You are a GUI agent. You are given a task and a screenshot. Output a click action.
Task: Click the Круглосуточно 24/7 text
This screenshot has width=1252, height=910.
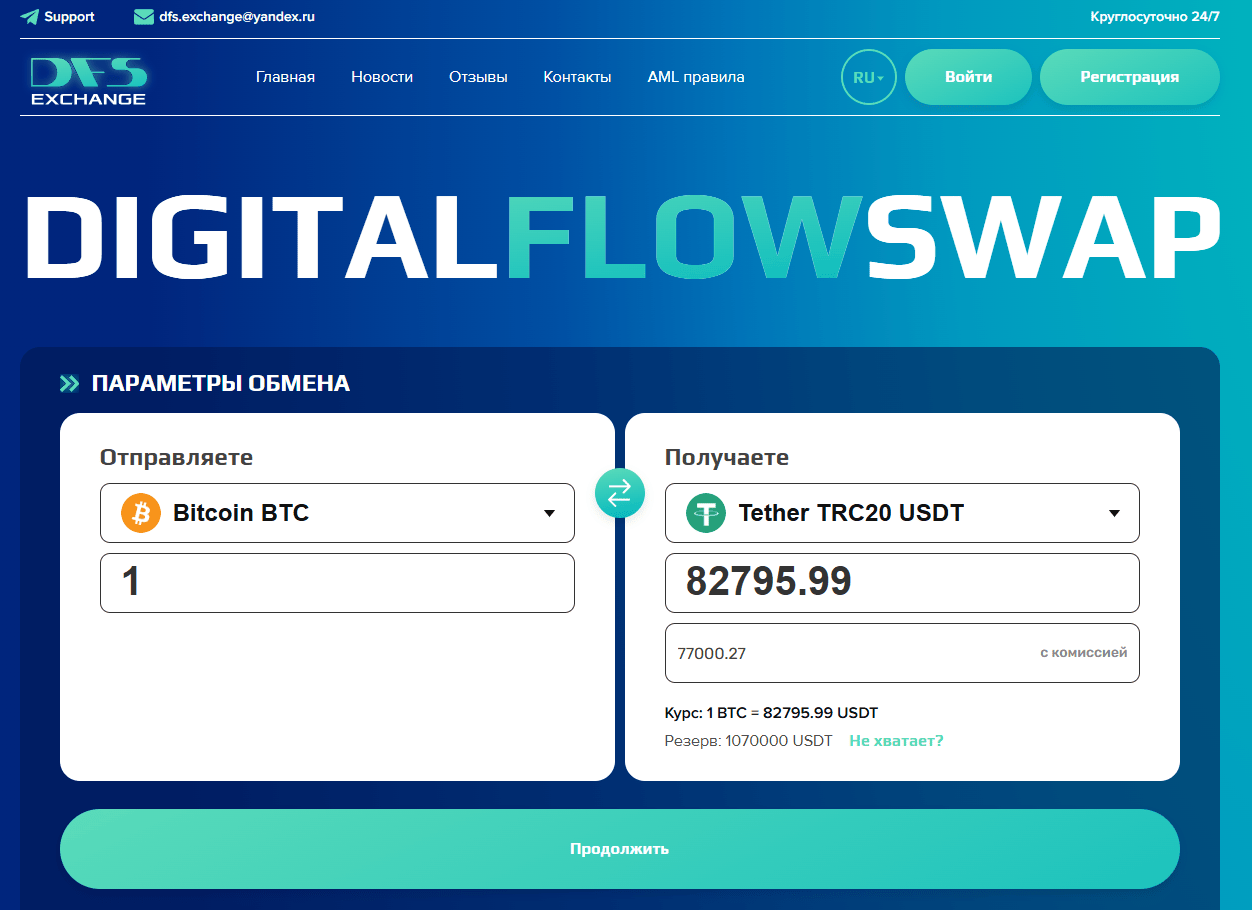tap(1155, 17)
